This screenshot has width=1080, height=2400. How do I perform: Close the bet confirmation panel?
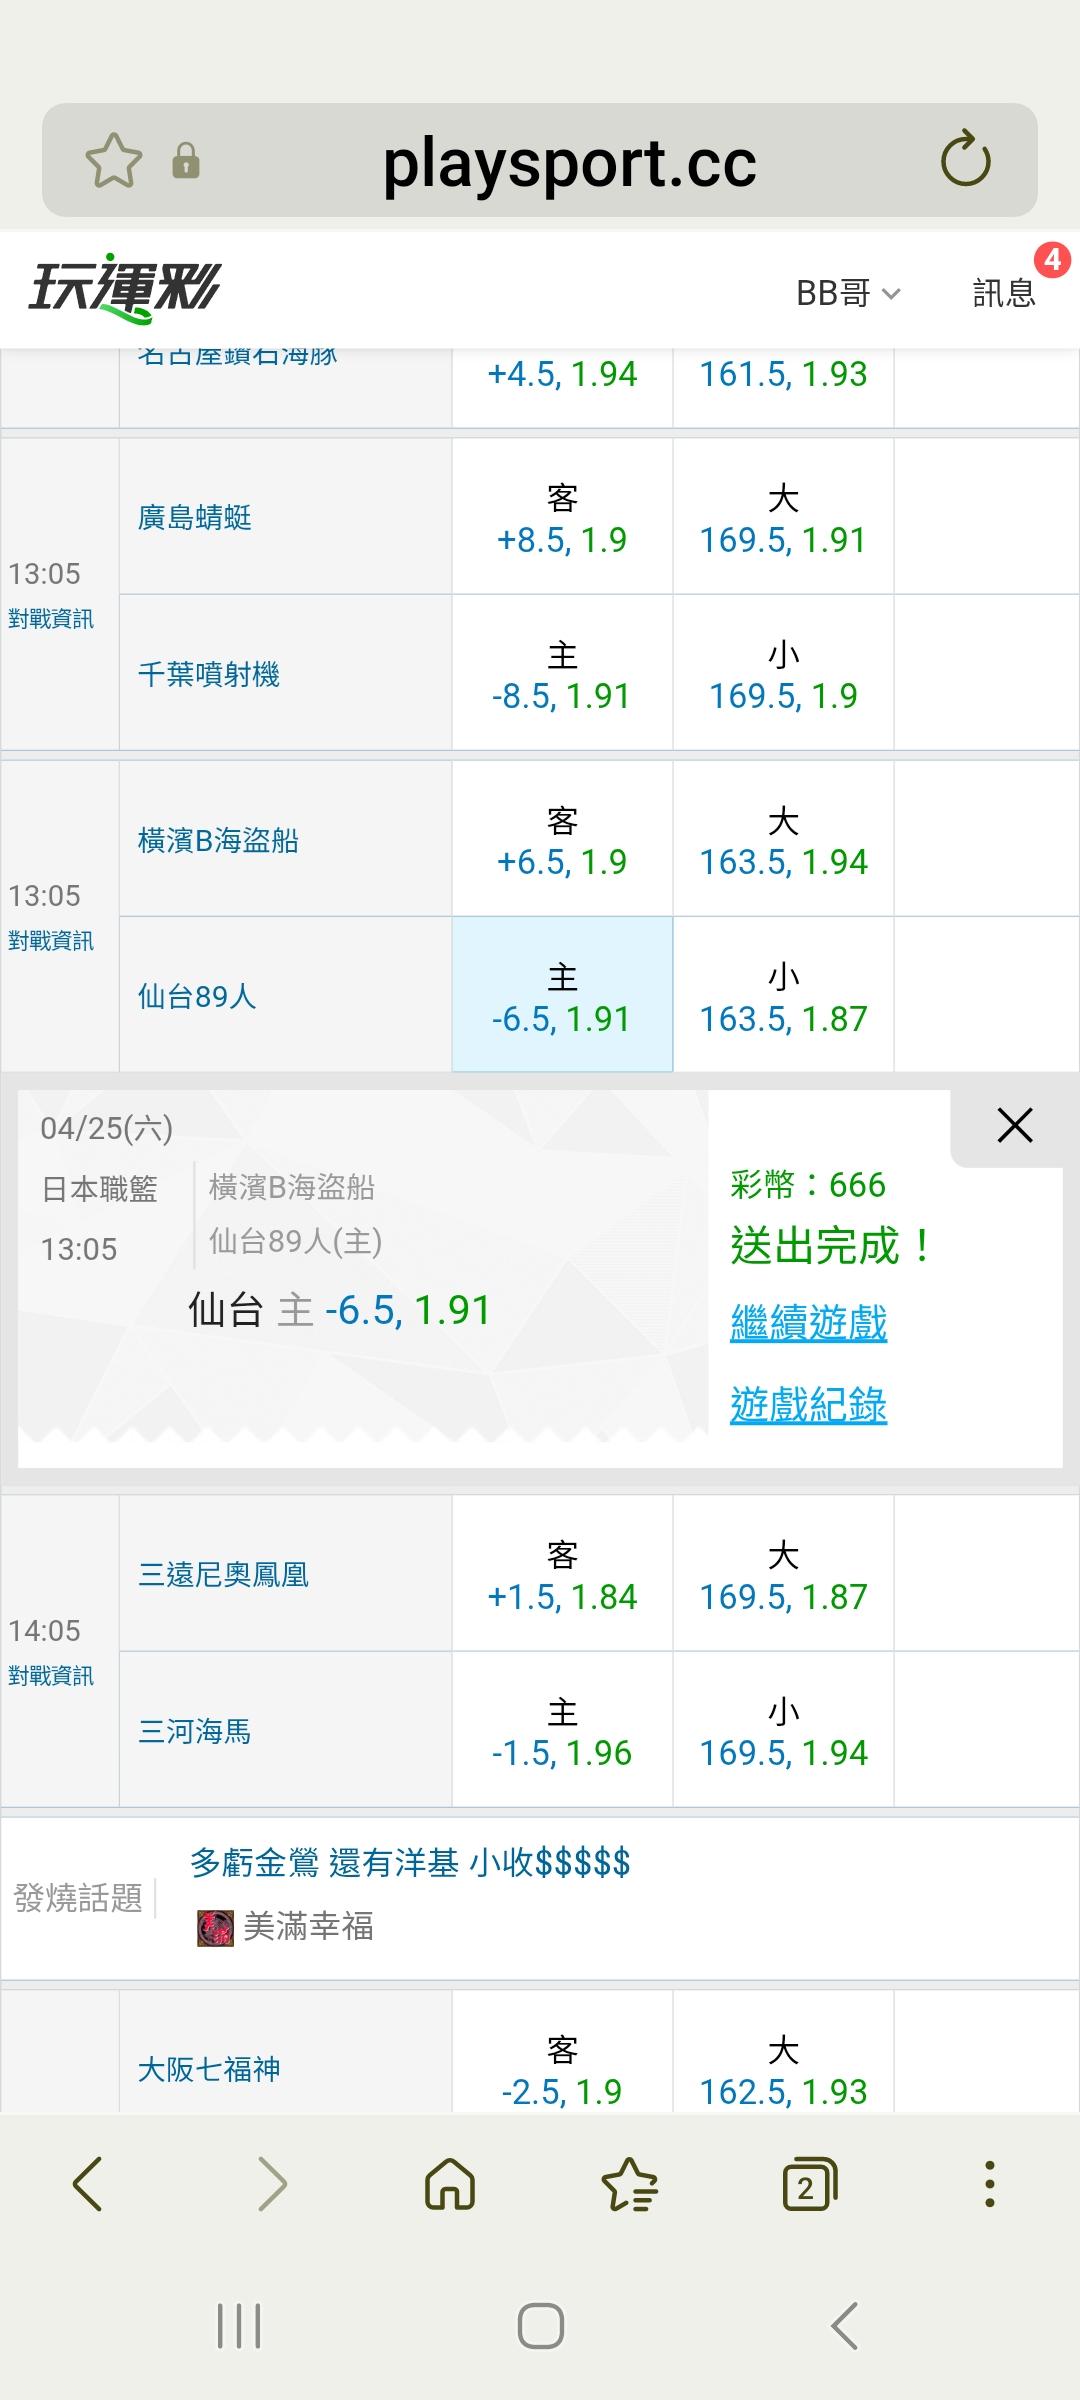(1014, 1126)
